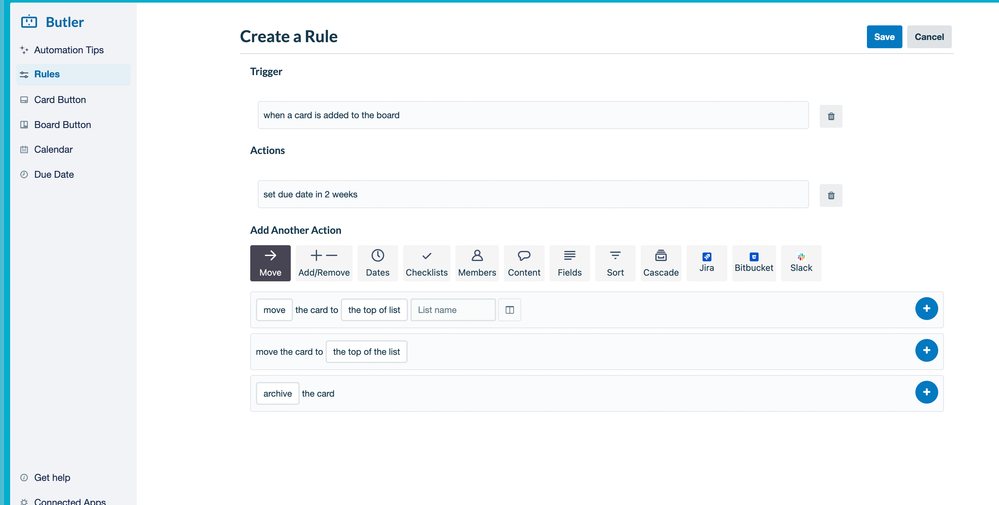
Task: Open Connected Apps in sidebar
Action: (70, 501)
